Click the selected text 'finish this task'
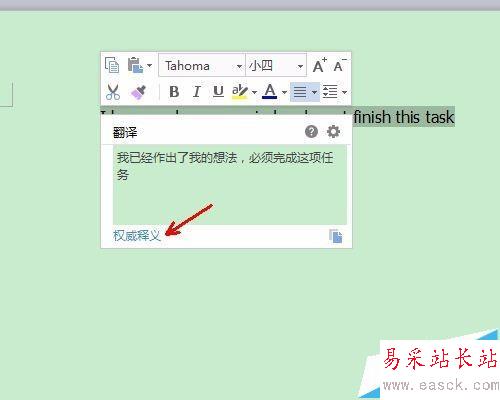Image resolution: width=500 pixels, height=400 pixels. click(x=404, y=117)
